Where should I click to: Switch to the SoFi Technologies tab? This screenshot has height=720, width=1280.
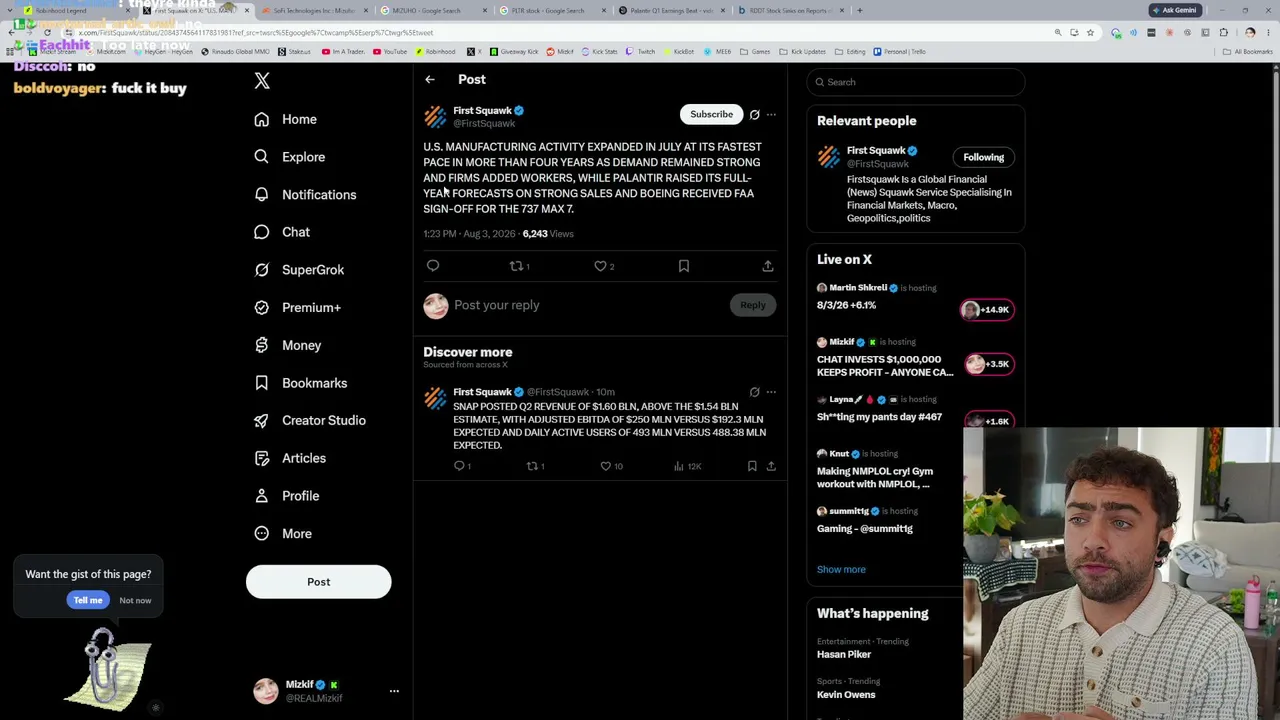pyautogui.click(x=313, y=11)
